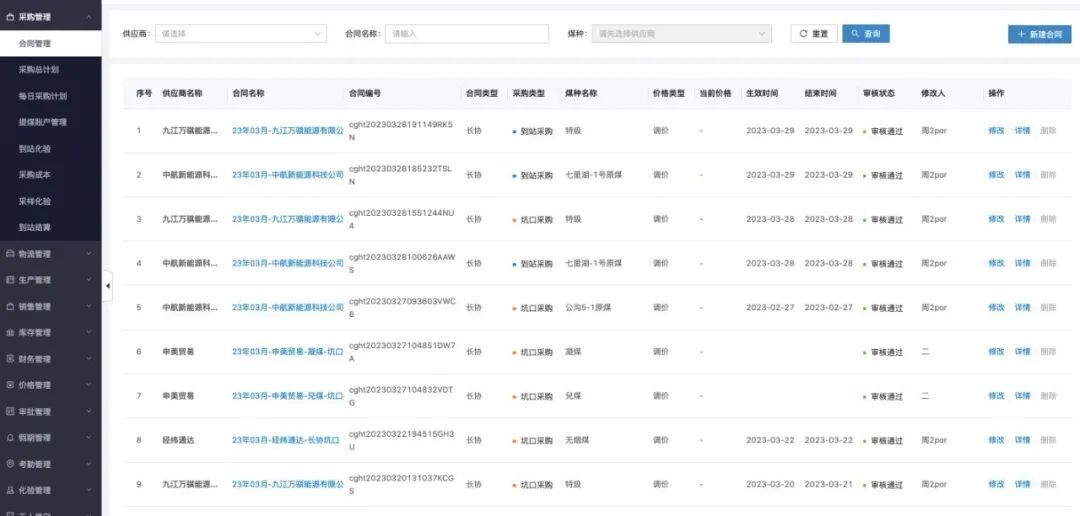Click 详情 in row 2
Screen dimensions: 1080x516
tap(1022, 175)
